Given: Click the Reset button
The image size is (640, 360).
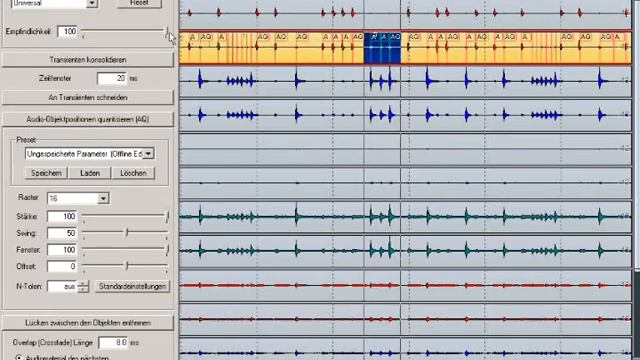Looking at the screenshot, I should 139,3.
